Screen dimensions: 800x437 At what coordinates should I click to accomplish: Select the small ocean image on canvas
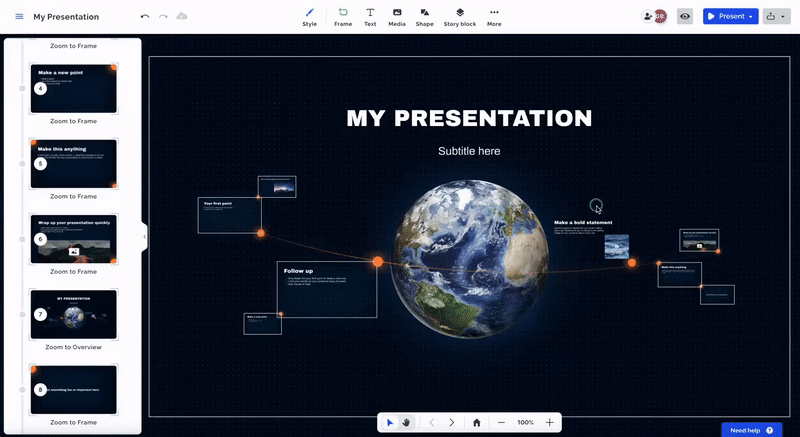click(x=616, y=246)
